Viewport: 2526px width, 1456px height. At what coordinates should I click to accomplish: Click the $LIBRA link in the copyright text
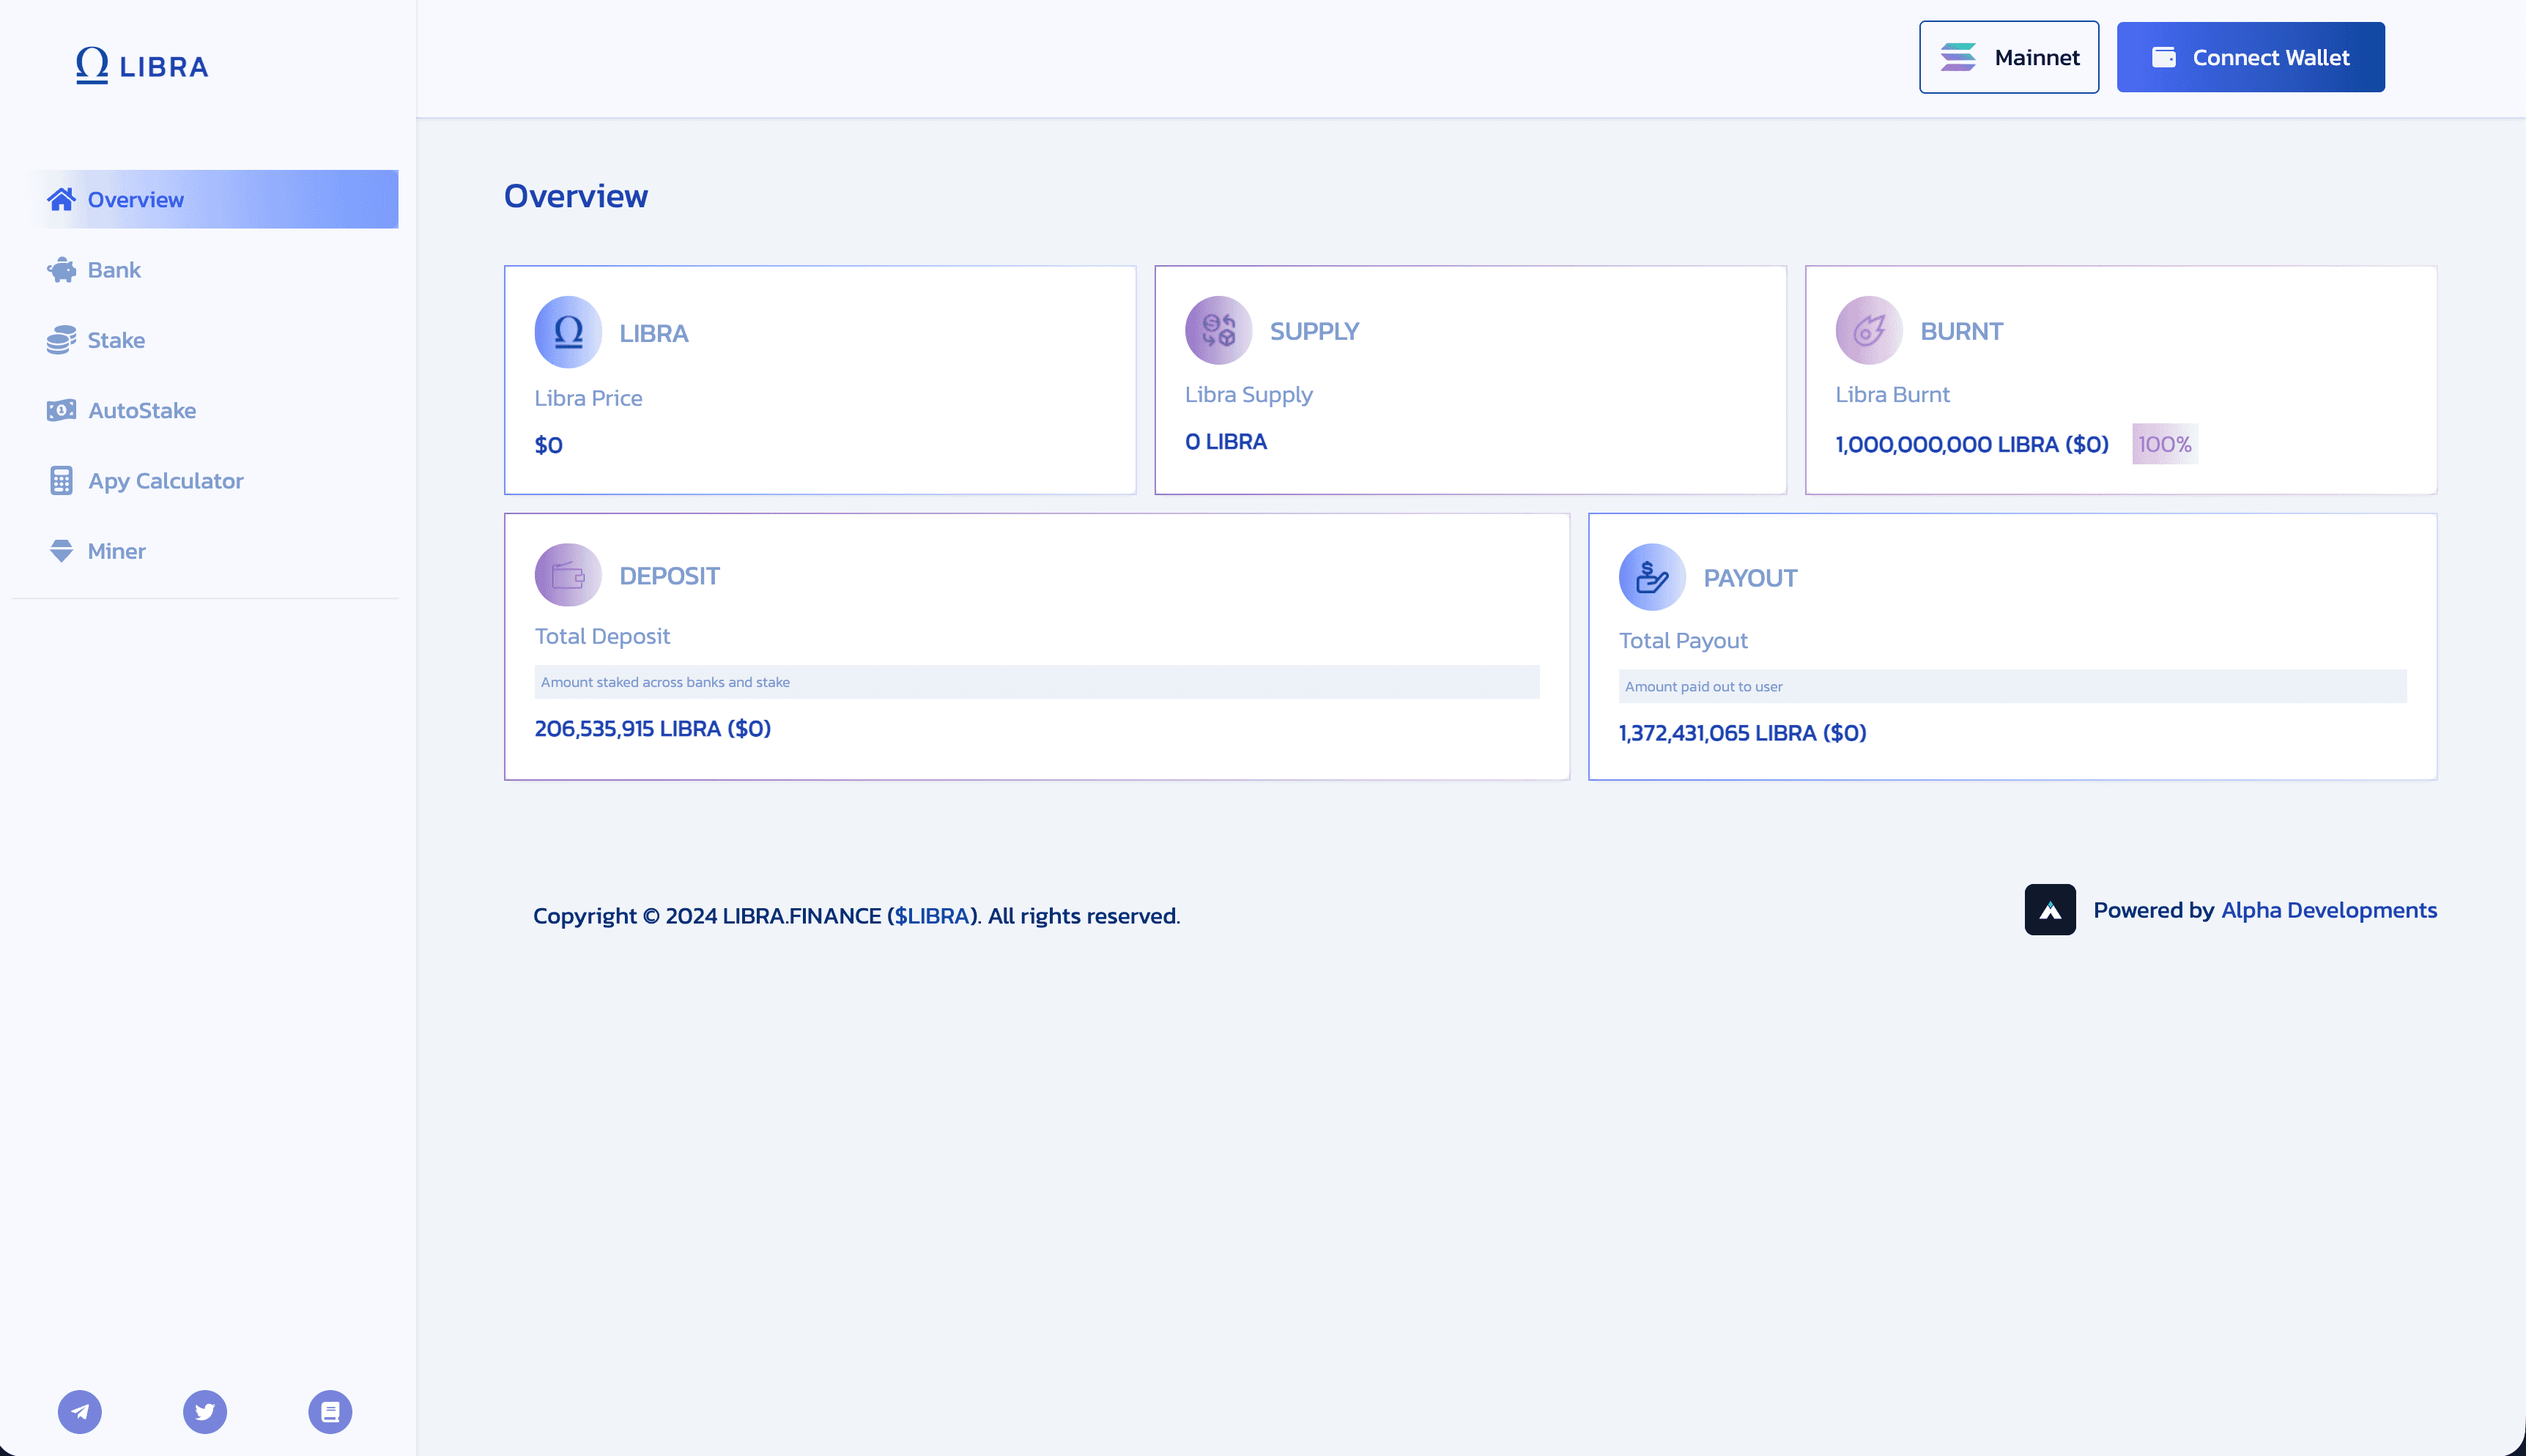point(932,915)
